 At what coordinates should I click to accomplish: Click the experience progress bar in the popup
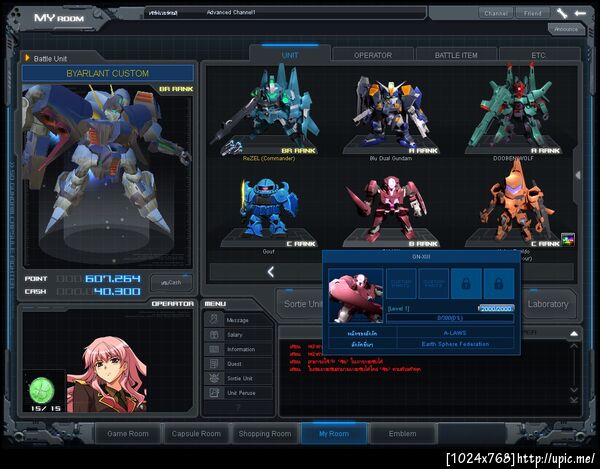(x=450, y=318)
